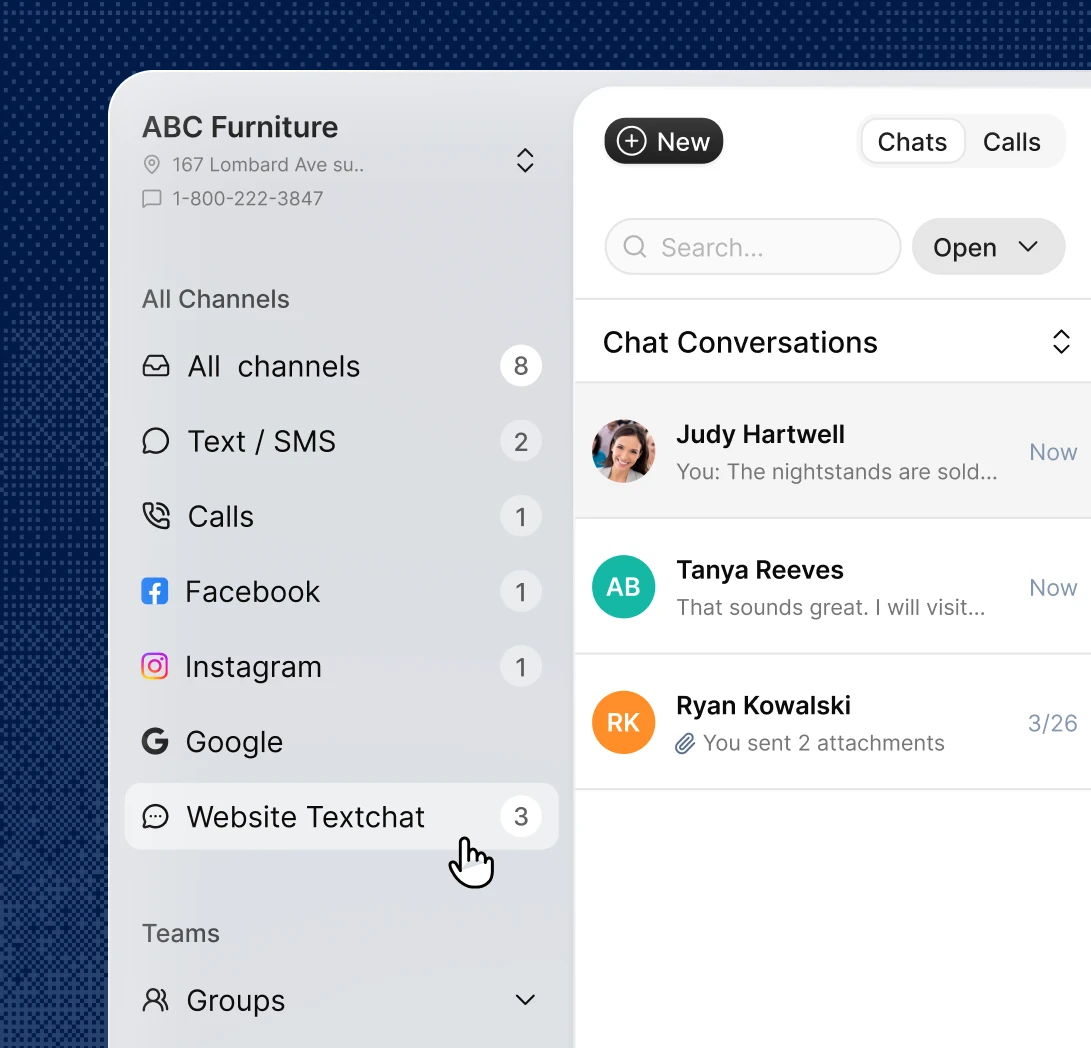Click the Google G icon
This screenshot has width=1091, height=1048.
tap(155, 741)
